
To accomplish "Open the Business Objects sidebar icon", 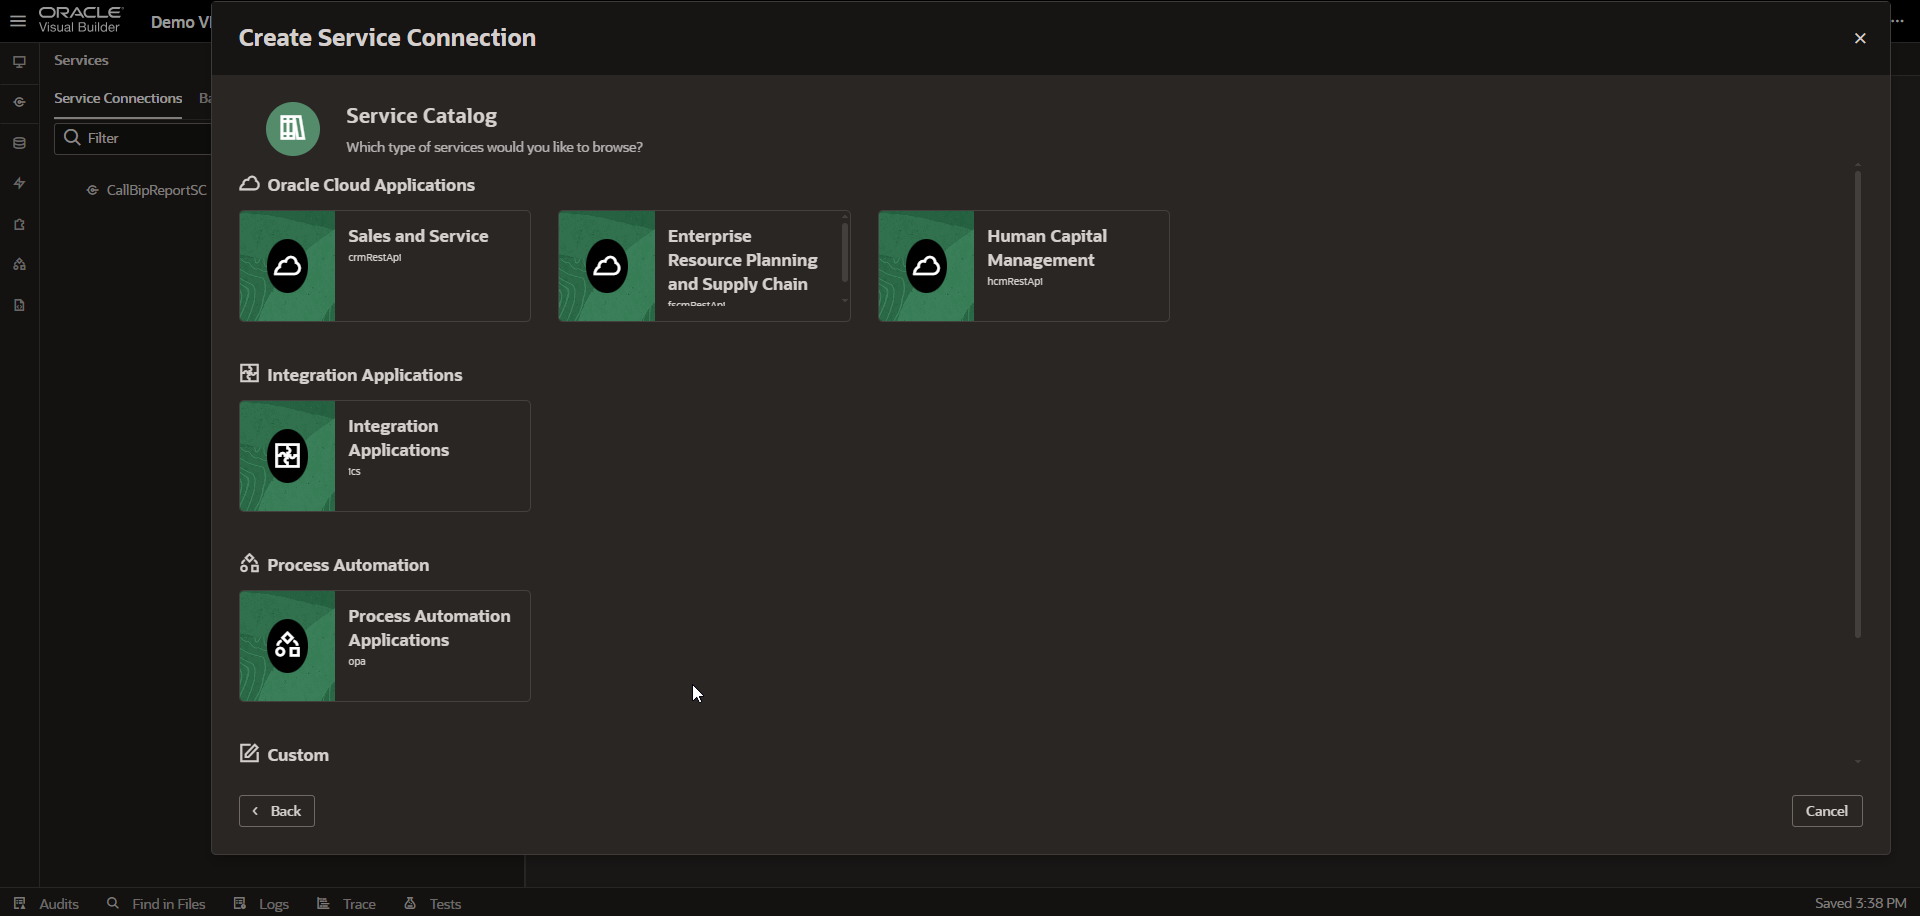I will [19, 143].
